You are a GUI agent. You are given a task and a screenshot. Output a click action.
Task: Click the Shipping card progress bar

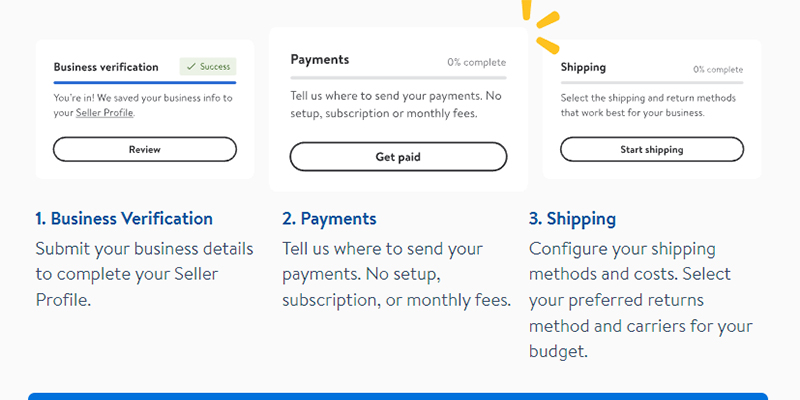point(652,82)
